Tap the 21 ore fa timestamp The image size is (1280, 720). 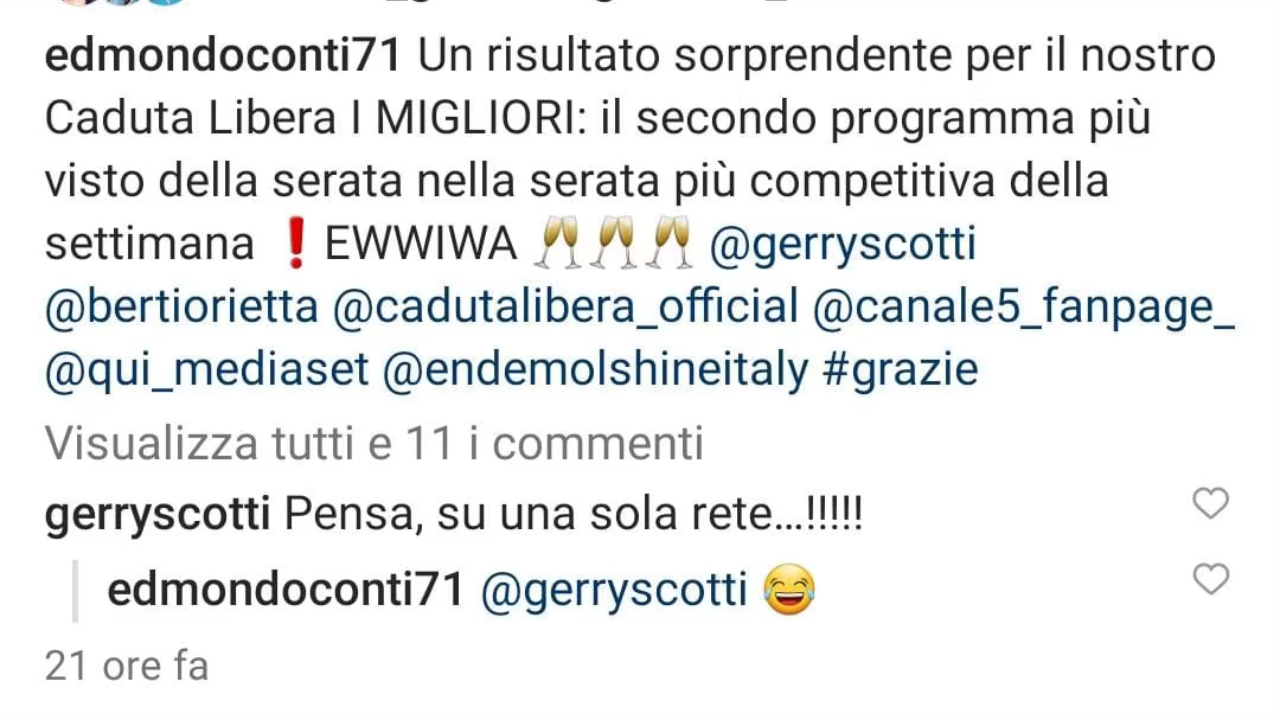pyautogui.click(x=127, y=667)
